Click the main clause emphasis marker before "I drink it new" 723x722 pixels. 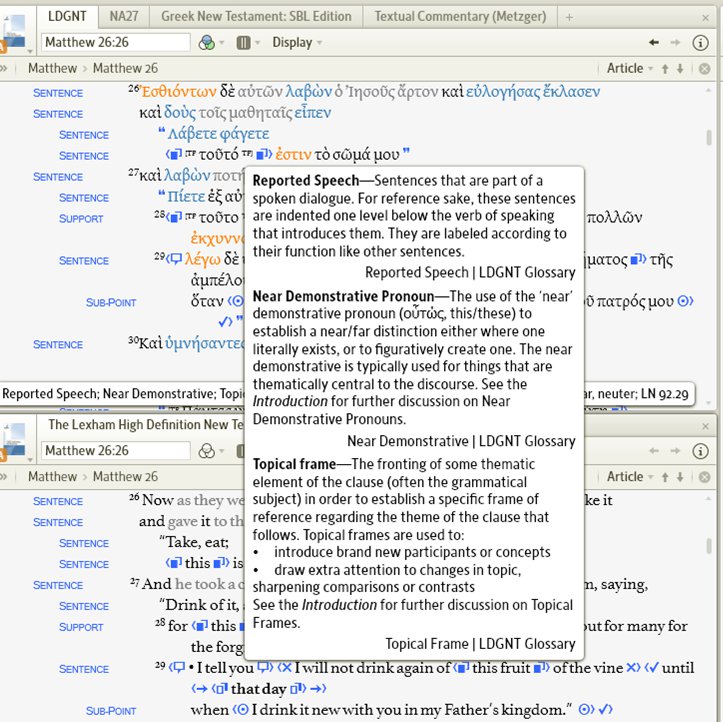pyautogui.click(x=241, y=710)
